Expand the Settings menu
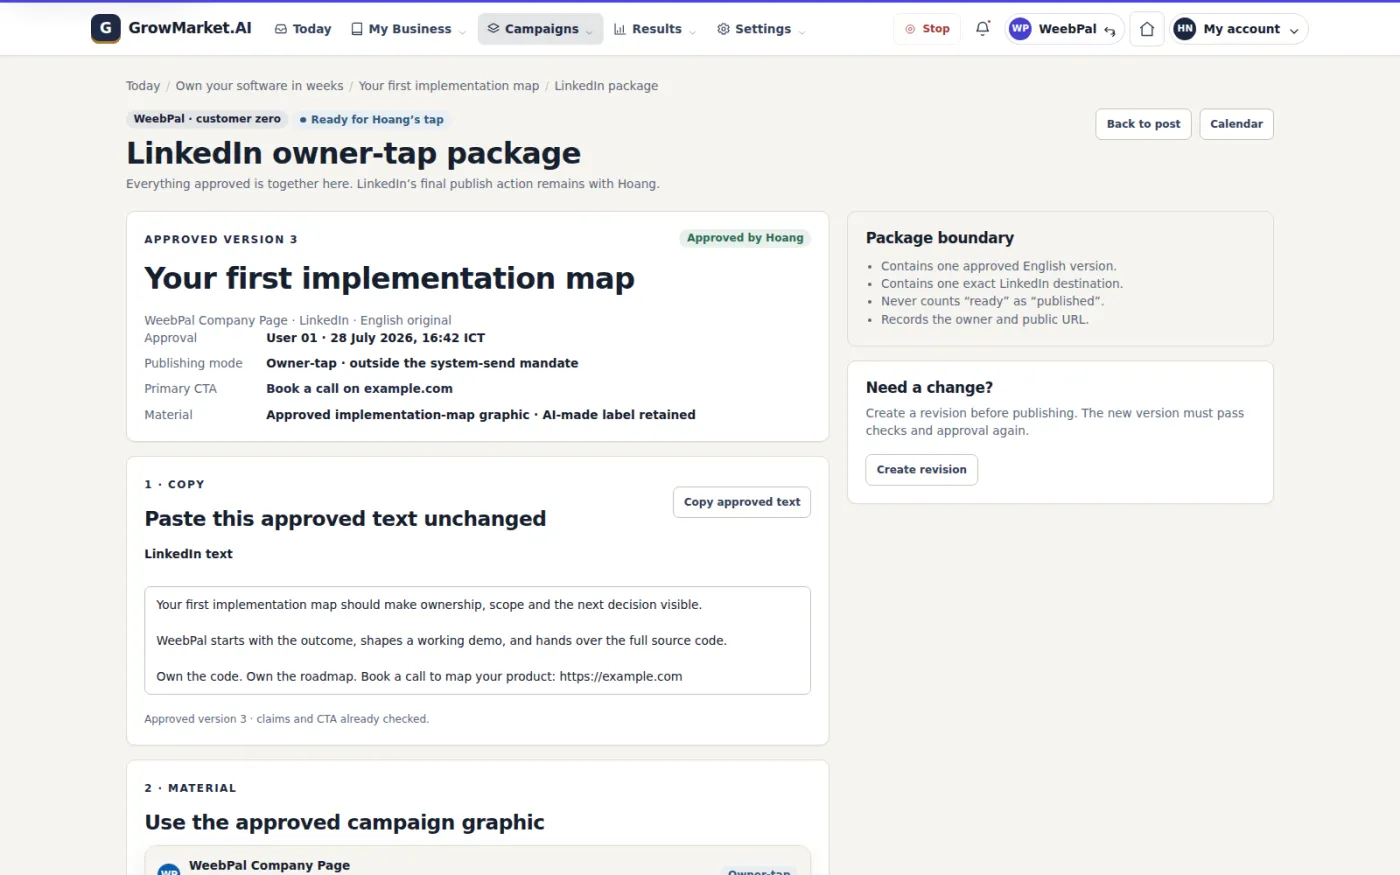 coord(762,29)
